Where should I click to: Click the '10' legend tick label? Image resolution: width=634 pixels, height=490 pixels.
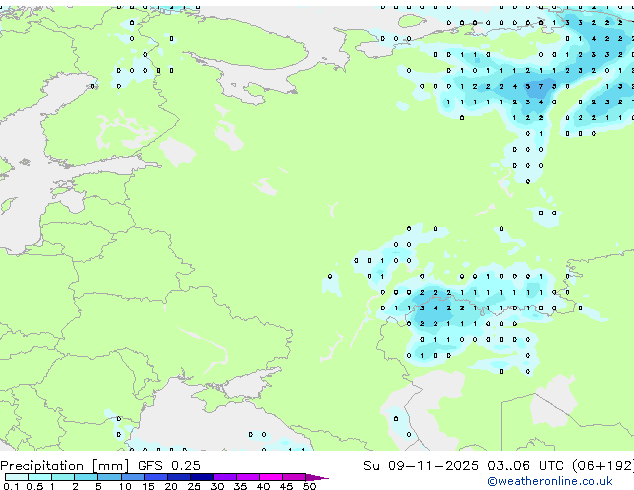(x=125, y=486)
